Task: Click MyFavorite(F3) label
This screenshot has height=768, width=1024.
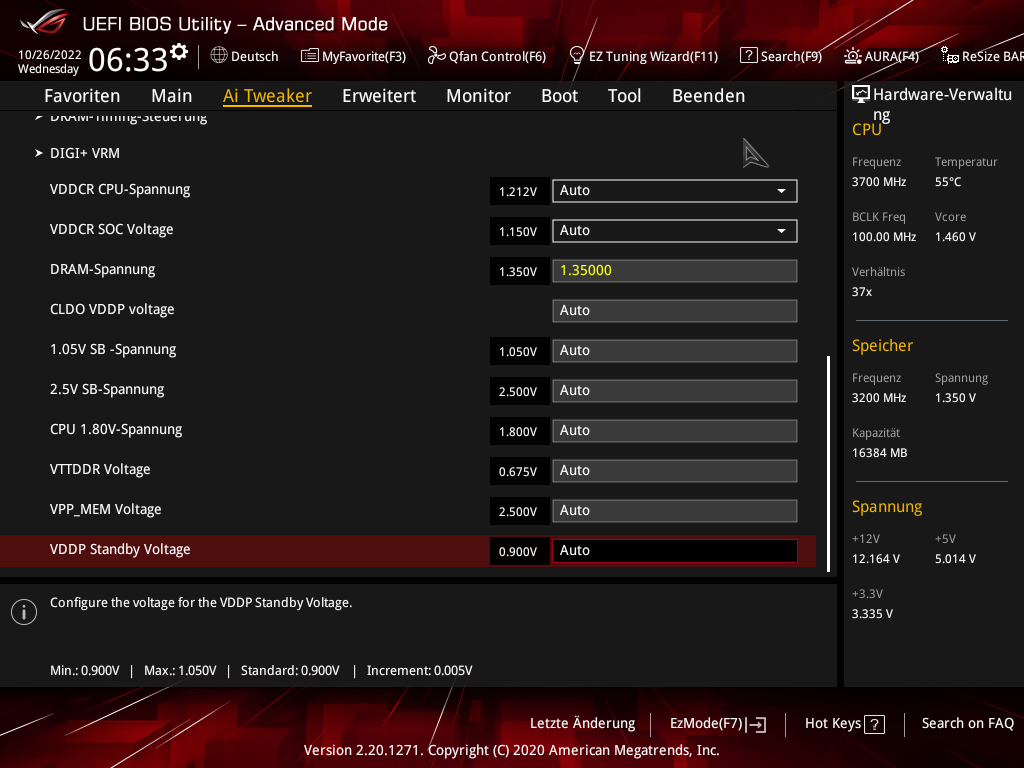Action: pos(364,57)
